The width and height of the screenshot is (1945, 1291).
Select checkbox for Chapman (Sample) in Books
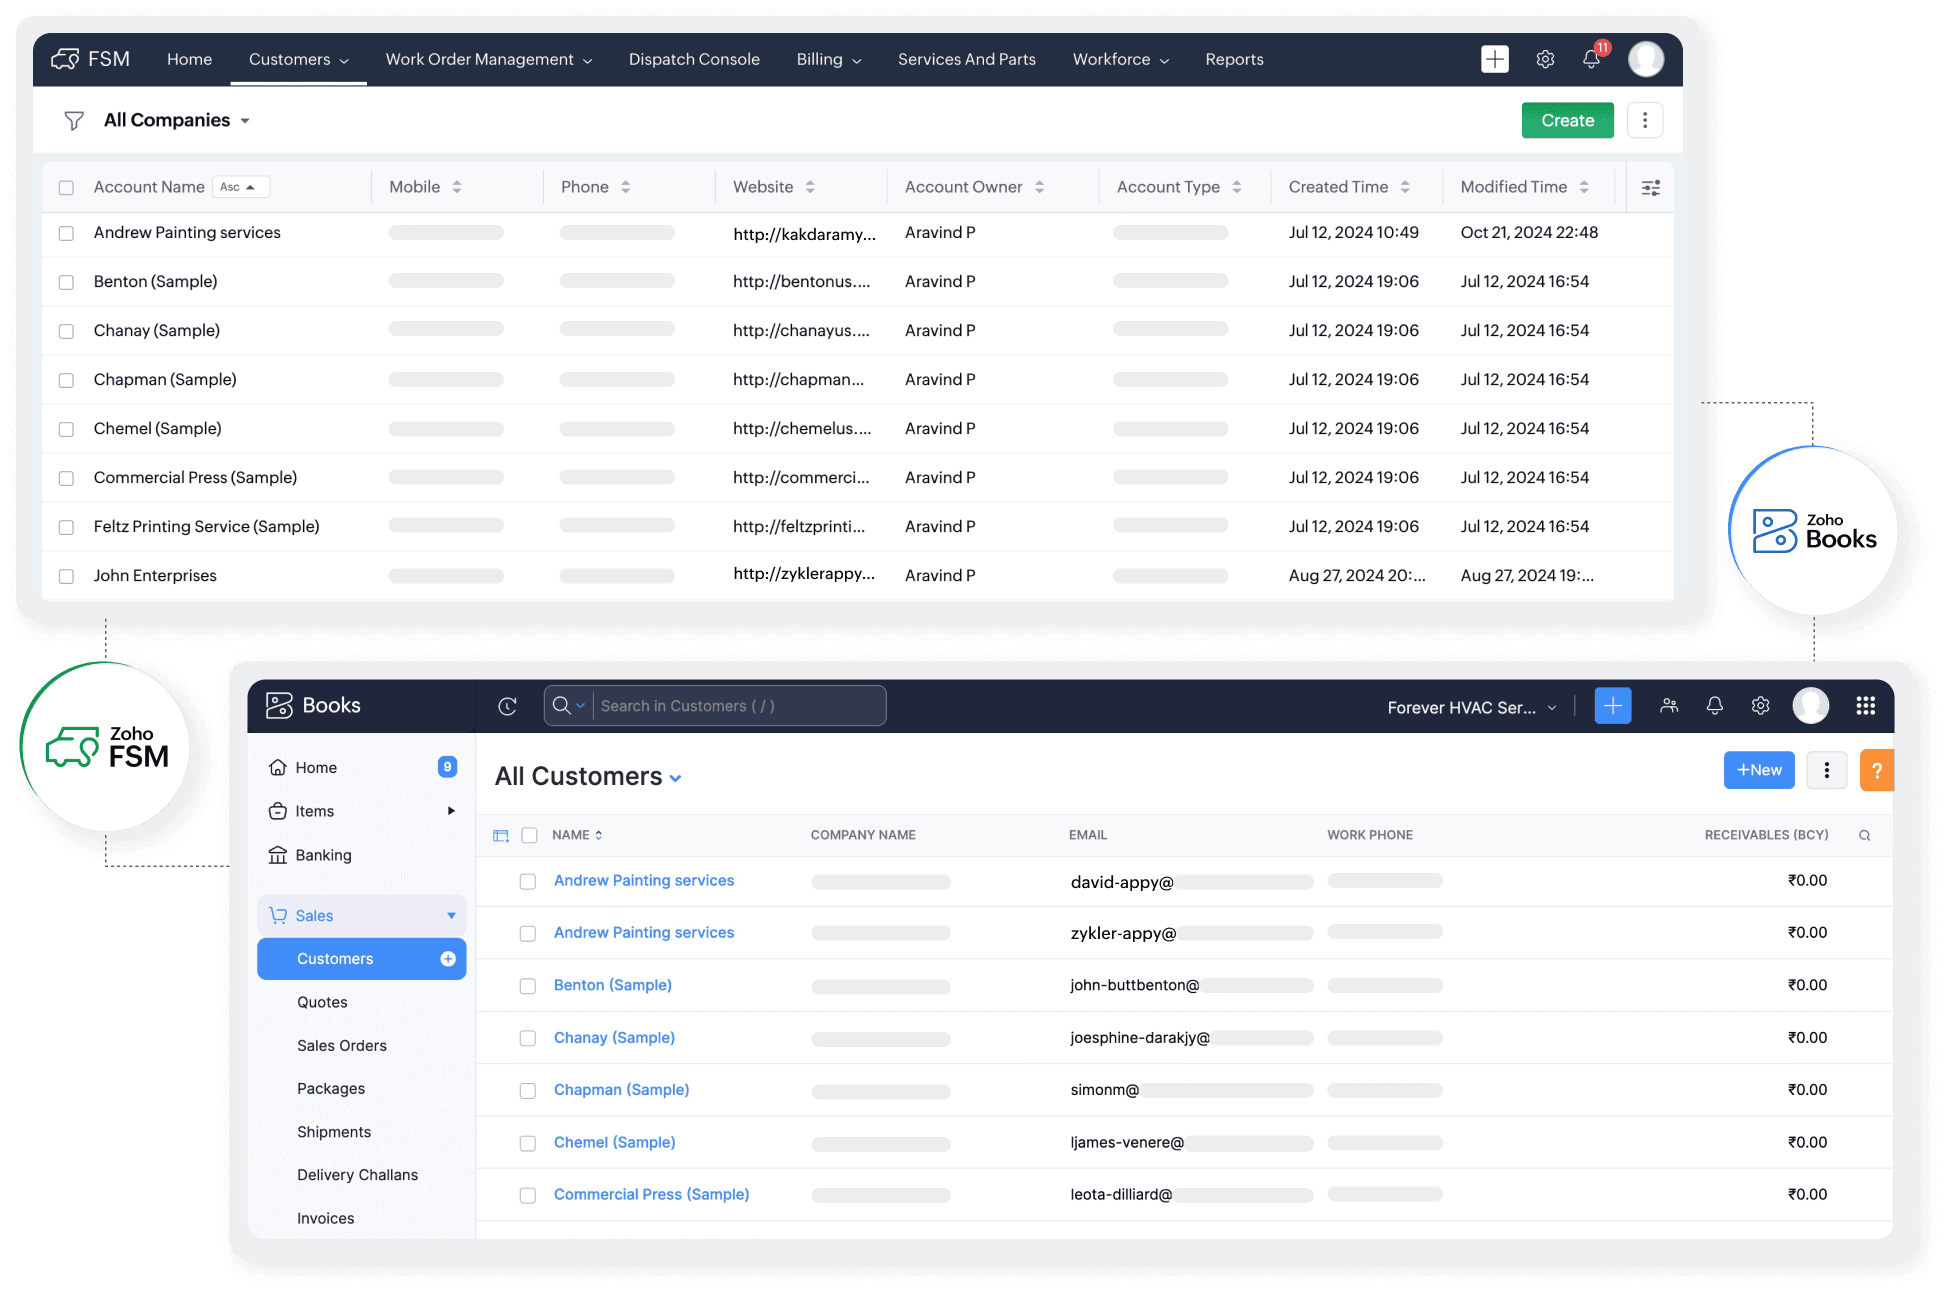[x=528, y=1091]
